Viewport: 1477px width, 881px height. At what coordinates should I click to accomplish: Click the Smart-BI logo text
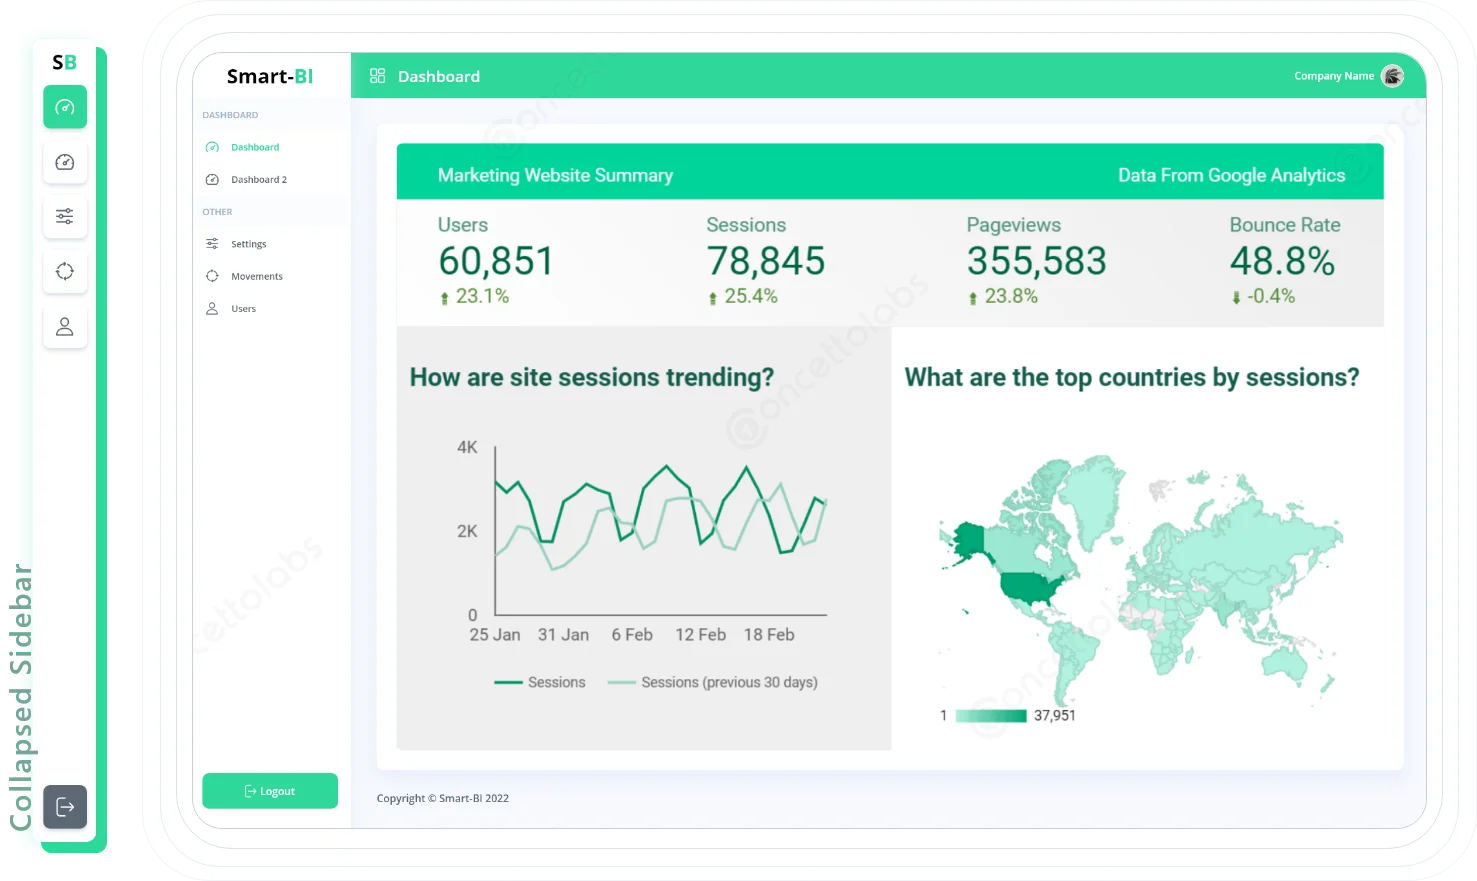270,76
